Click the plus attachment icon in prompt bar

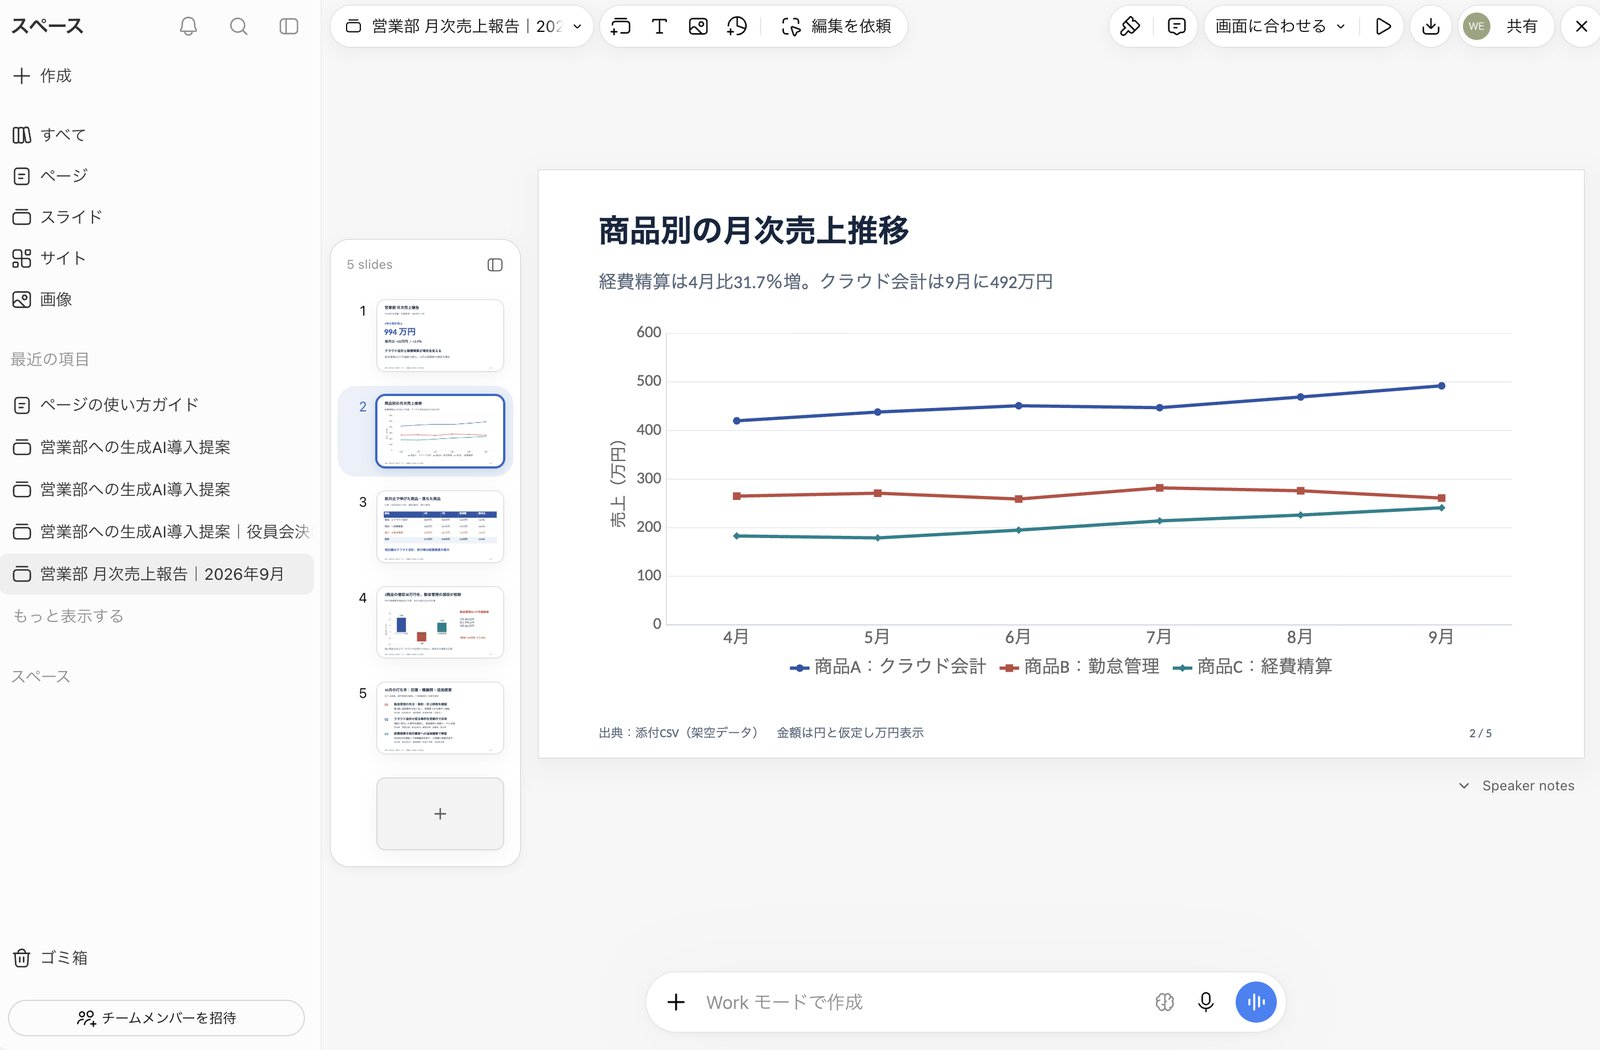676,1002
